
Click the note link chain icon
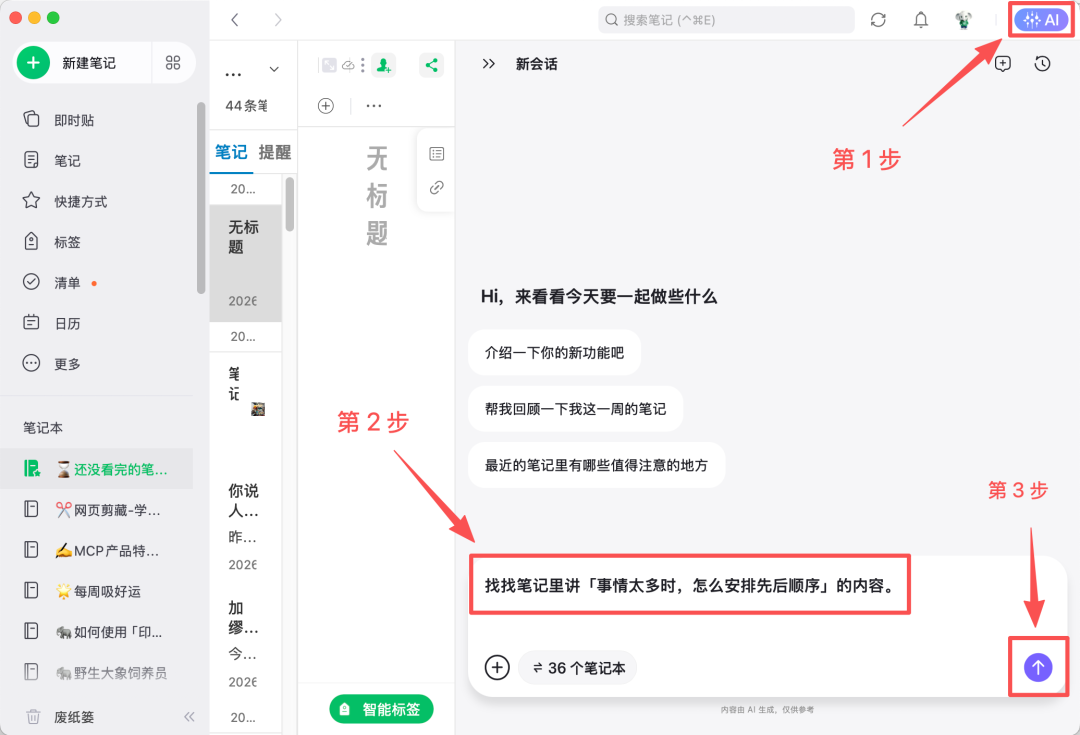click(x=437, y=187)
